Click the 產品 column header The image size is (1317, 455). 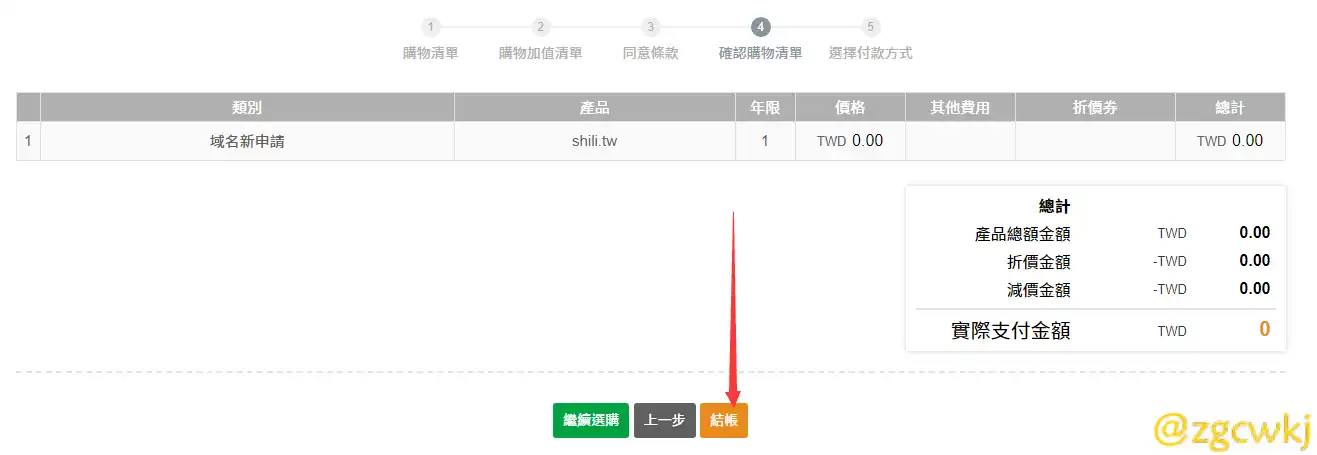(x=594, y=108)
